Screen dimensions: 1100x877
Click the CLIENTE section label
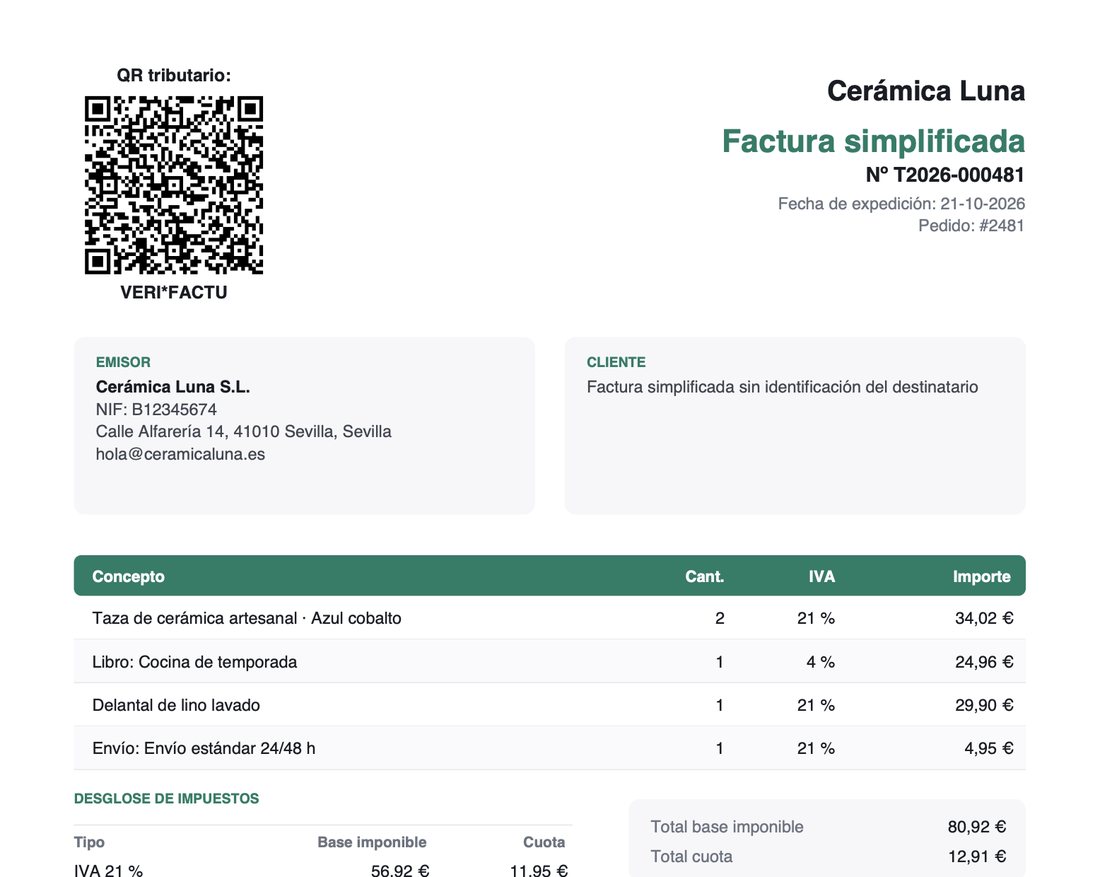click(x=616, y=362)
